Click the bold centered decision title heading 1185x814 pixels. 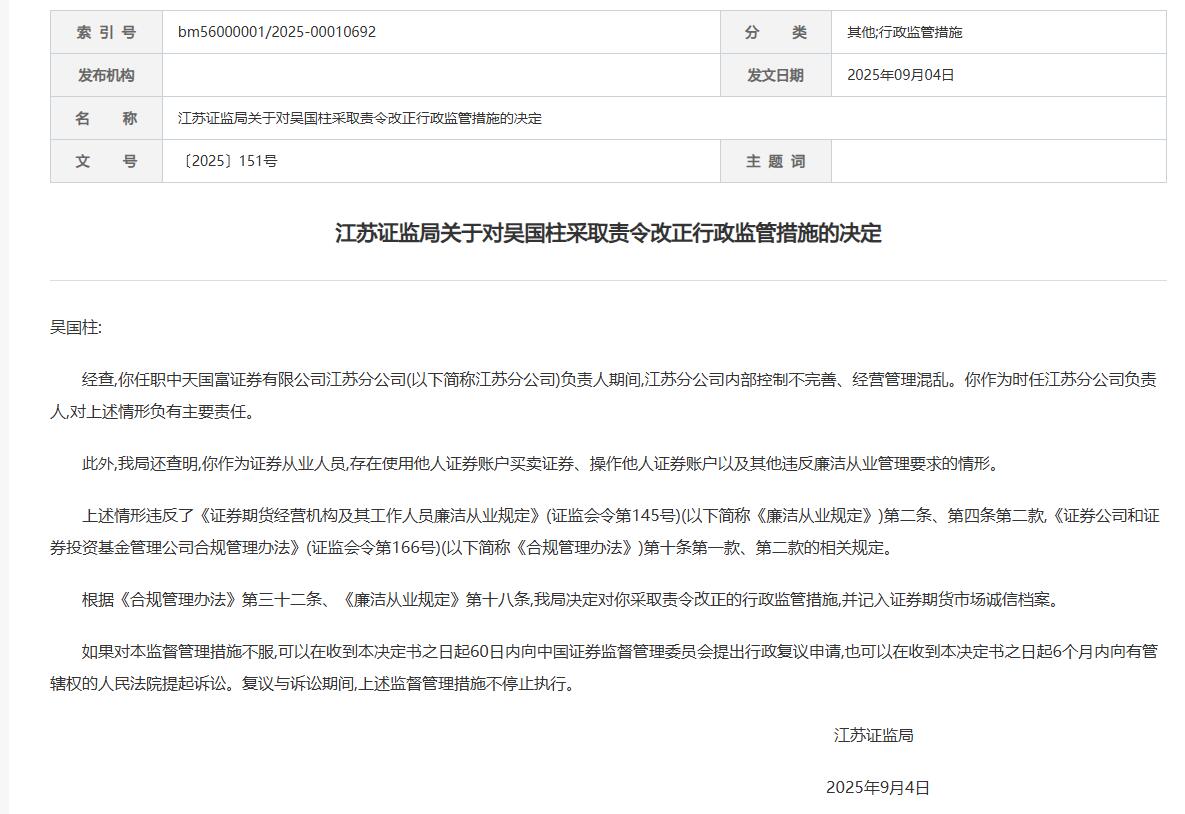point(608,233)
